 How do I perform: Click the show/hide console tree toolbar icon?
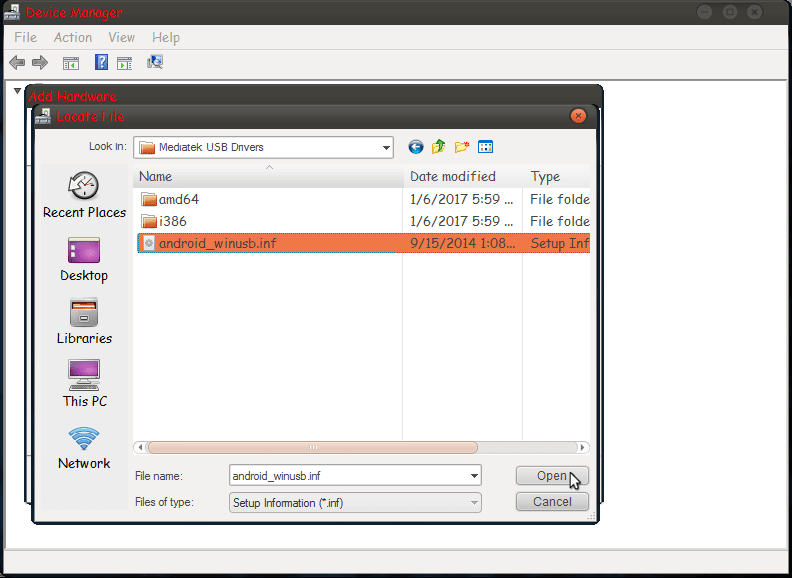[x=71, y=63]
